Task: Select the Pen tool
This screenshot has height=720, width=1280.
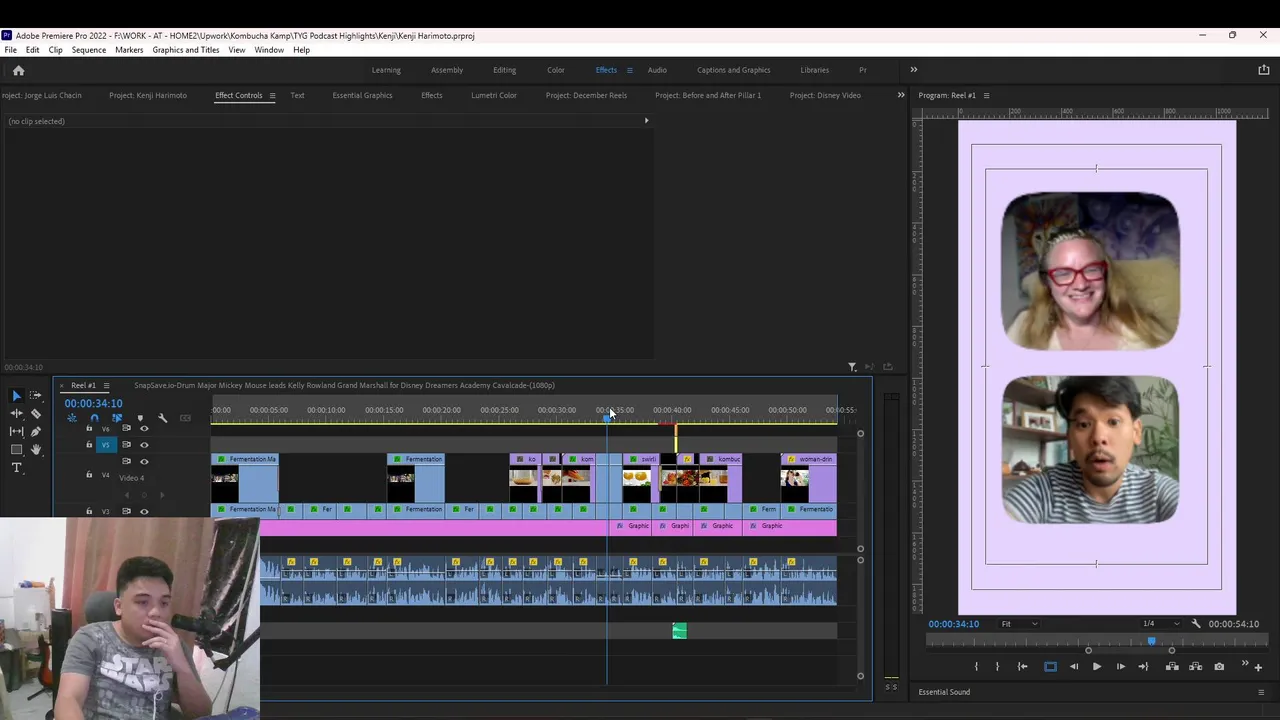Action: [x=36, y=431]
